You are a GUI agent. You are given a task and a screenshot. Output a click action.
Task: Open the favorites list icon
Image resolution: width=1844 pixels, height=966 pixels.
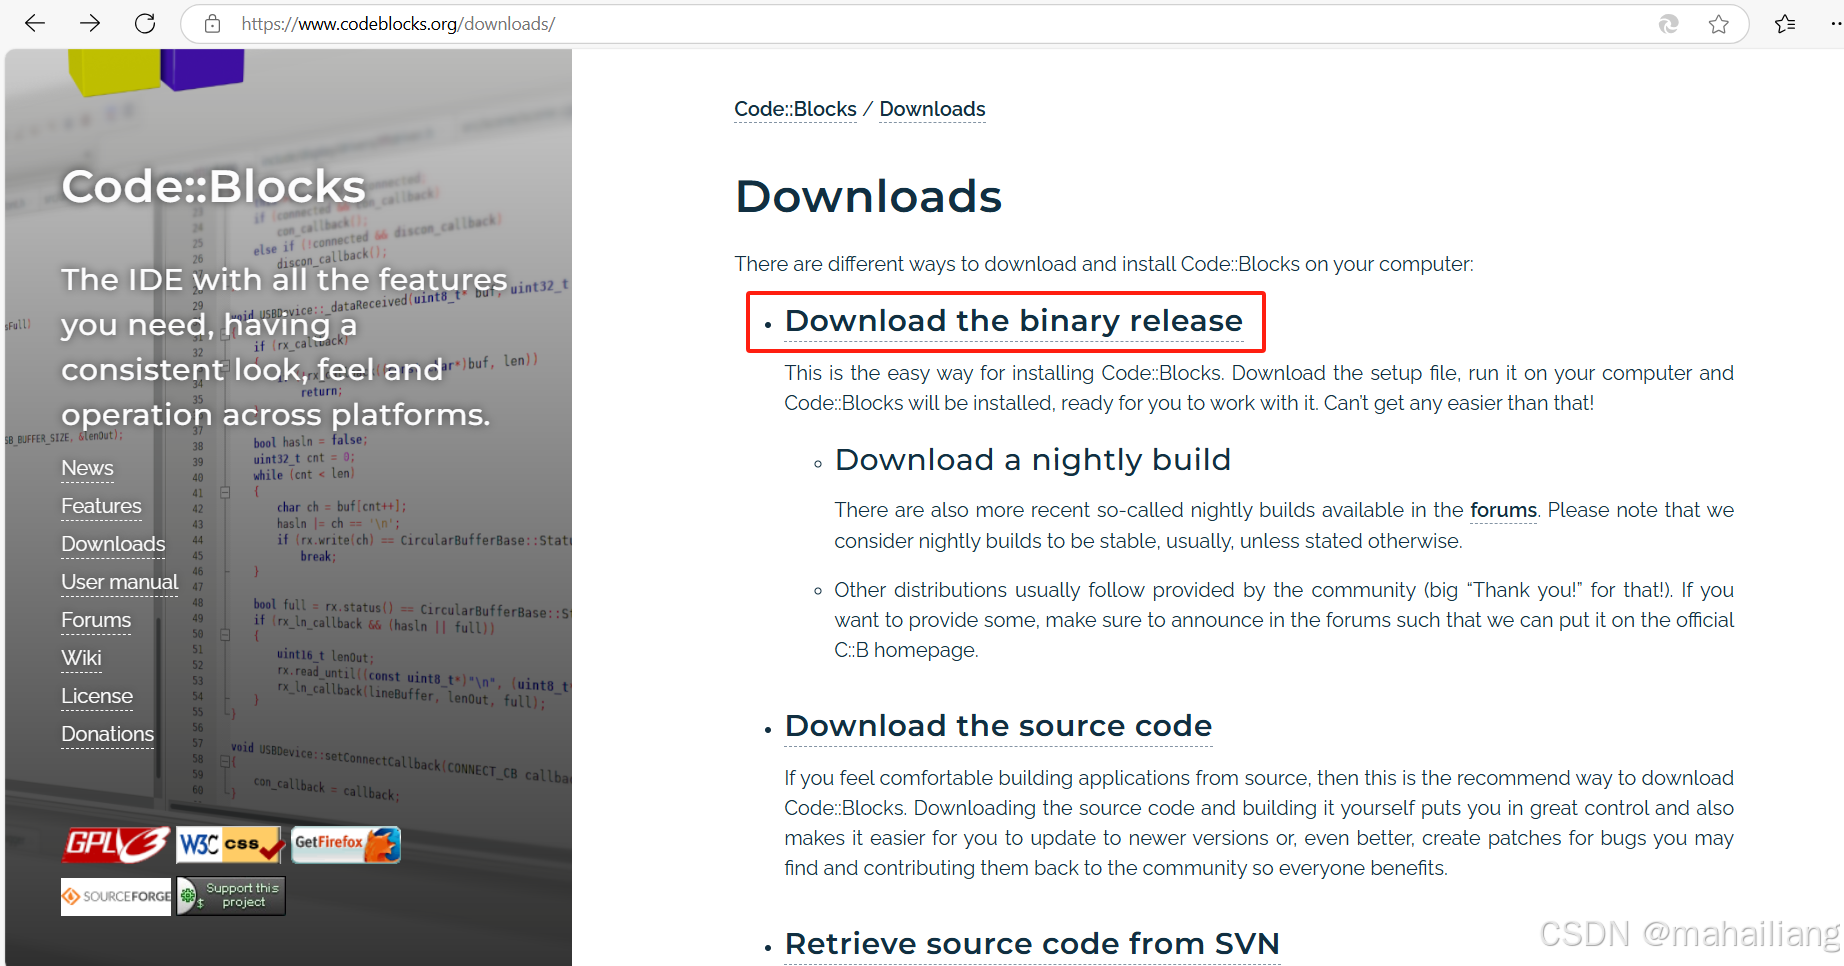[x=1785, y=24]
